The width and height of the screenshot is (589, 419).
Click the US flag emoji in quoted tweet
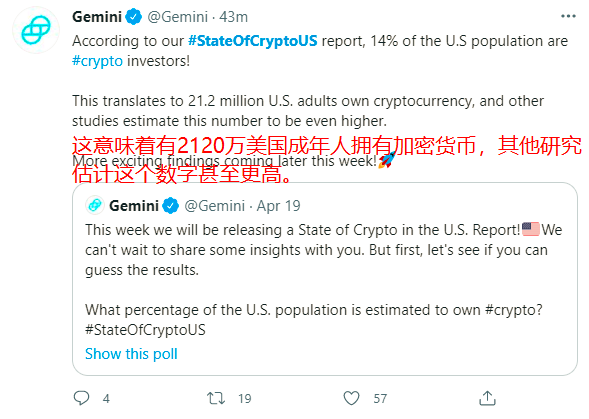point(531,229)
